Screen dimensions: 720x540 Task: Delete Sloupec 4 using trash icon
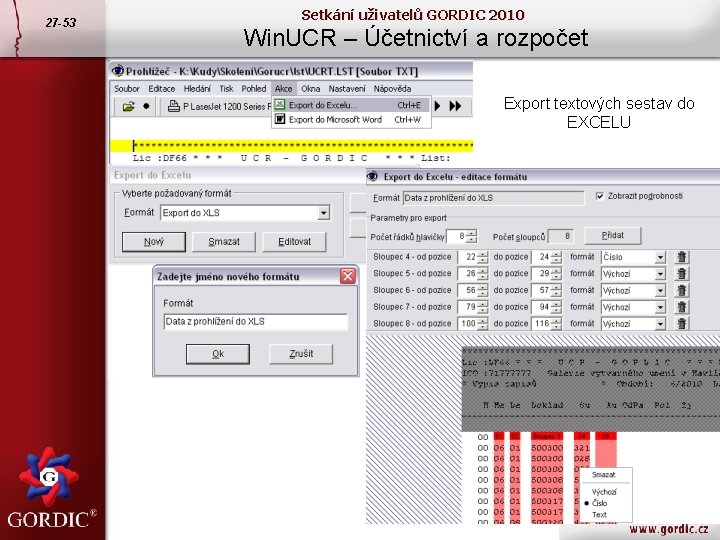(x=682, y=257)
